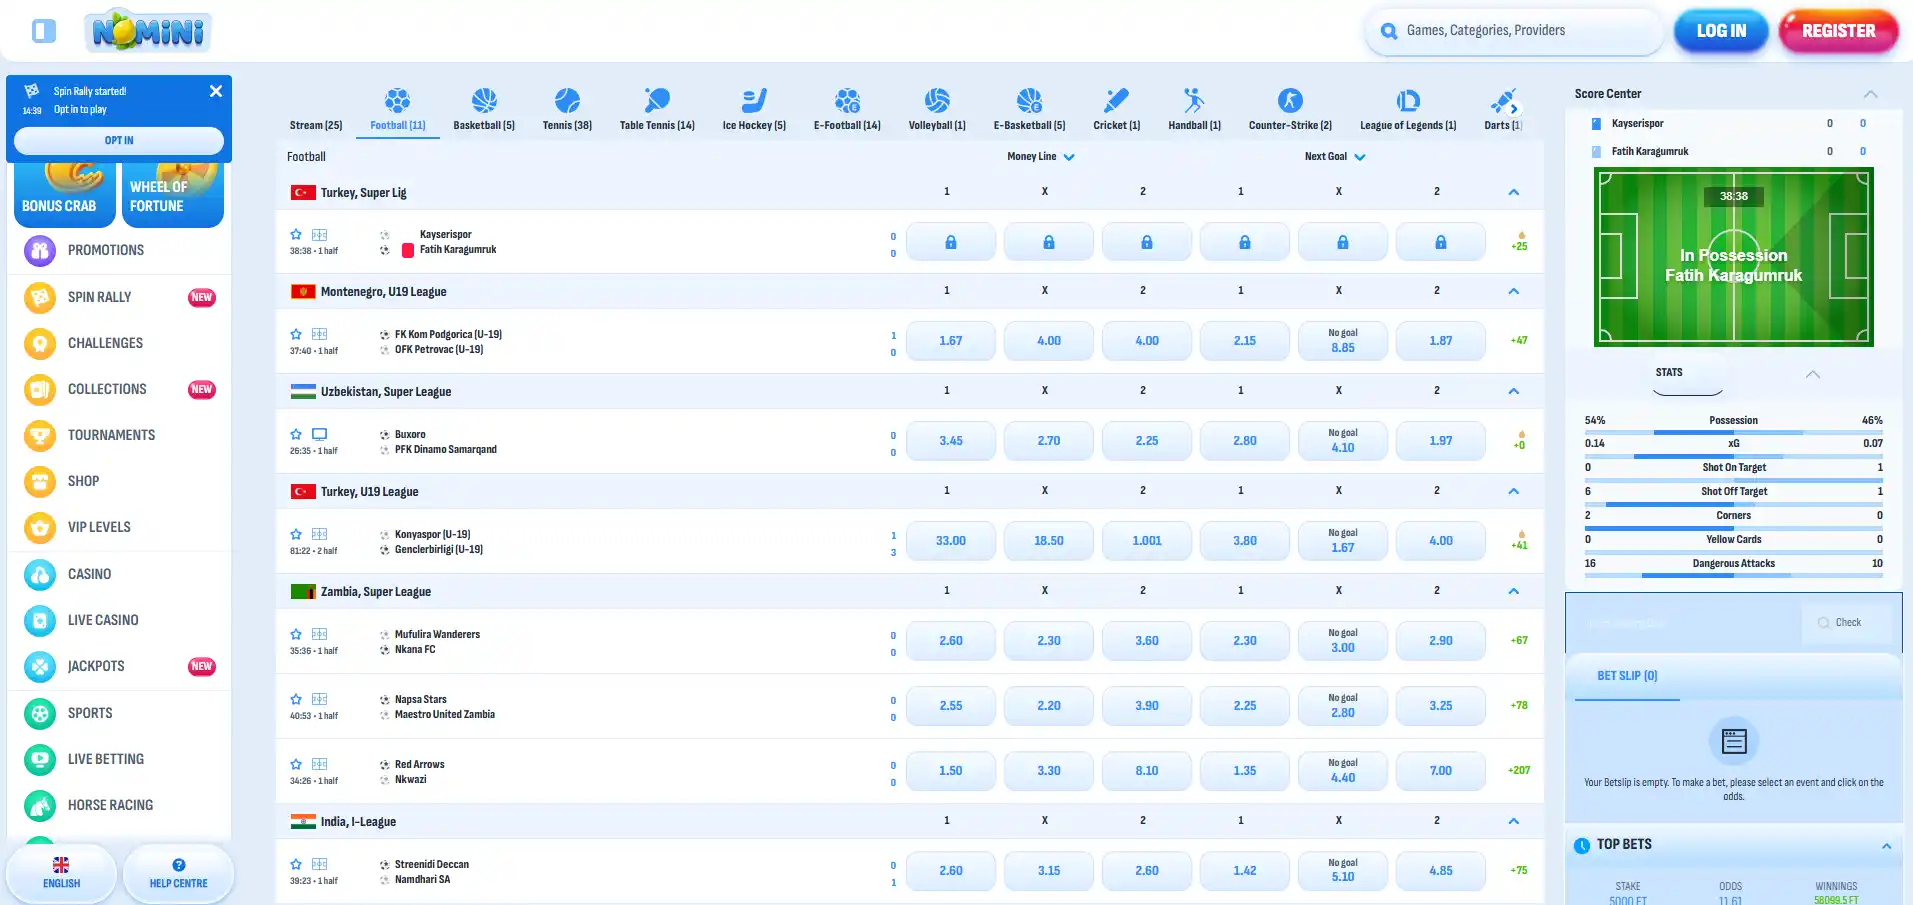1913x905 pixels.
Task: Collapse the Uzbekistan, Super League section
Action: (x=1514, y=391)
